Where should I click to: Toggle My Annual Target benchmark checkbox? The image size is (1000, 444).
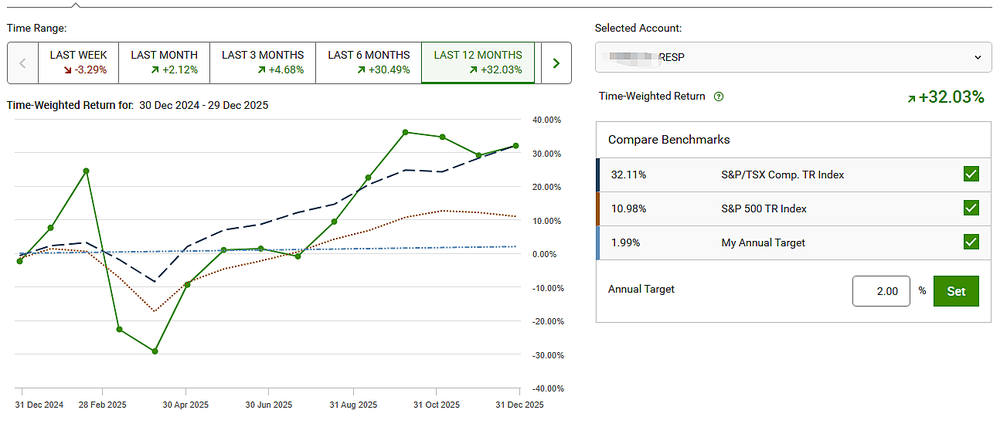pyautogui.click(x=970, y=241)
